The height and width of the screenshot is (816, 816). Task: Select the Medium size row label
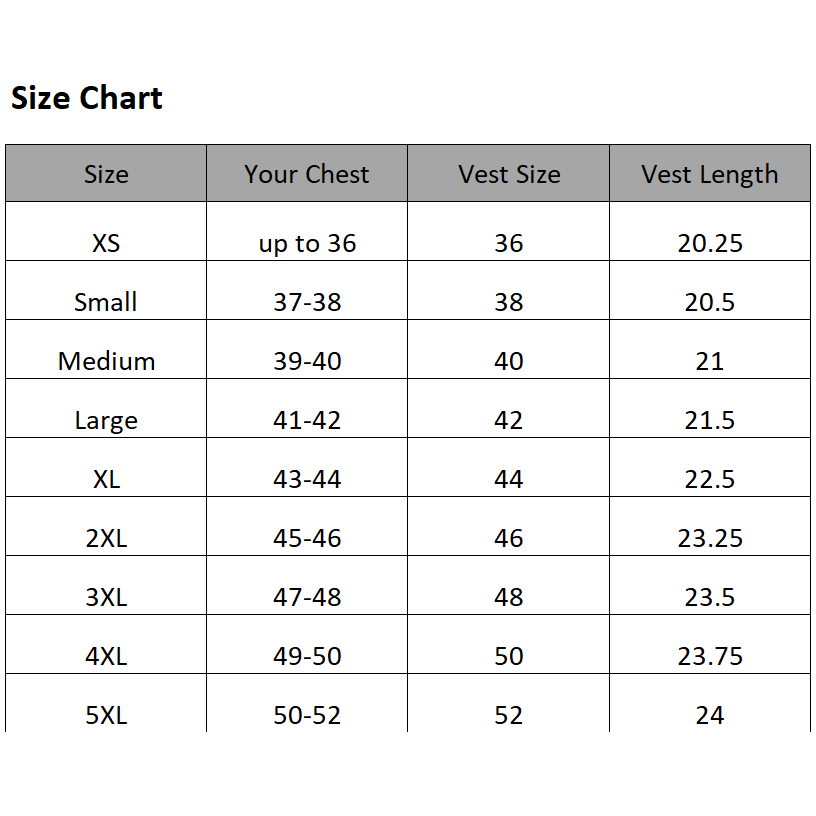(106, 361)
